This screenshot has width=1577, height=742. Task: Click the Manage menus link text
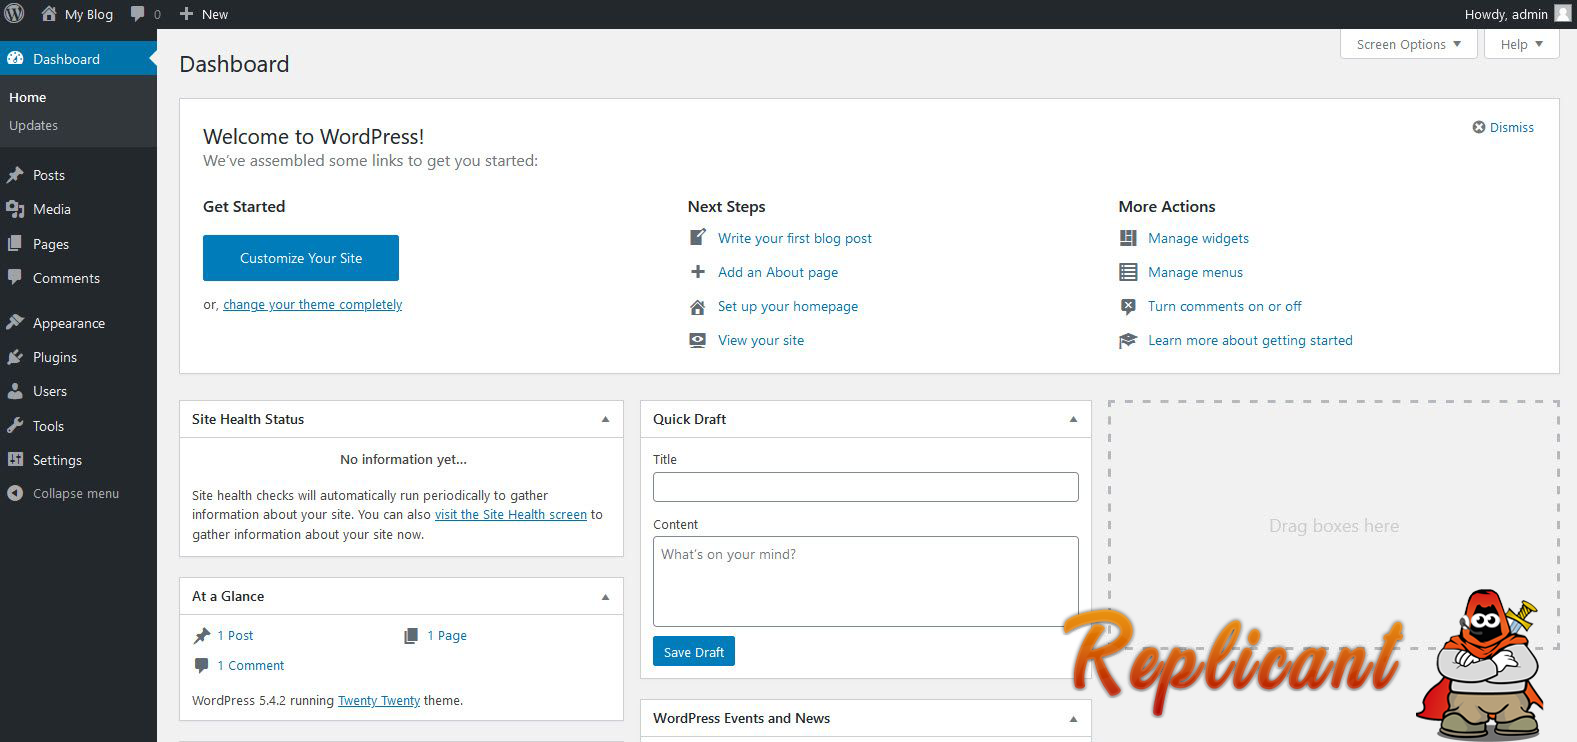tap(1196, 272)
